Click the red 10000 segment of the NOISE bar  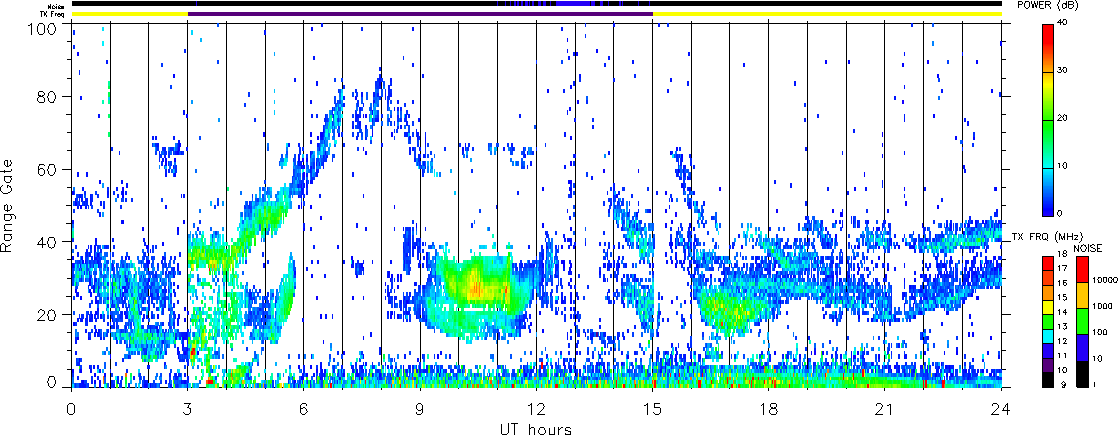[x=1082, y=269]
